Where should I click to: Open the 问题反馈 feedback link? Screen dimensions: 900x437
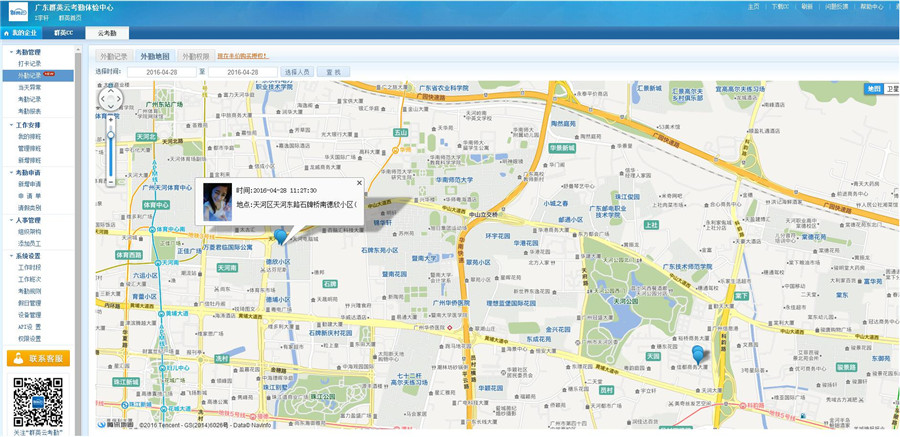836,6
